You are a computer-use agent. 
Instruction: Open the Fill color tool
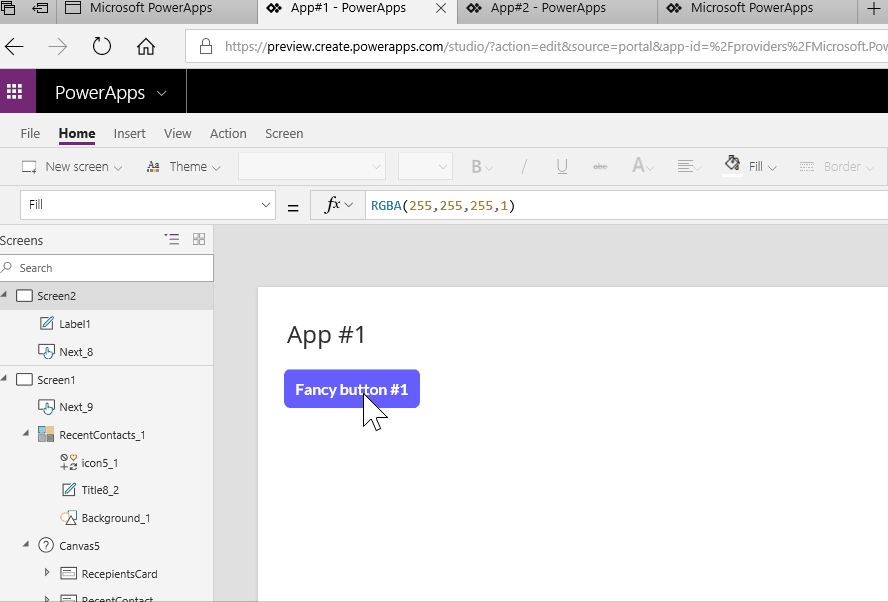[748, 166]
